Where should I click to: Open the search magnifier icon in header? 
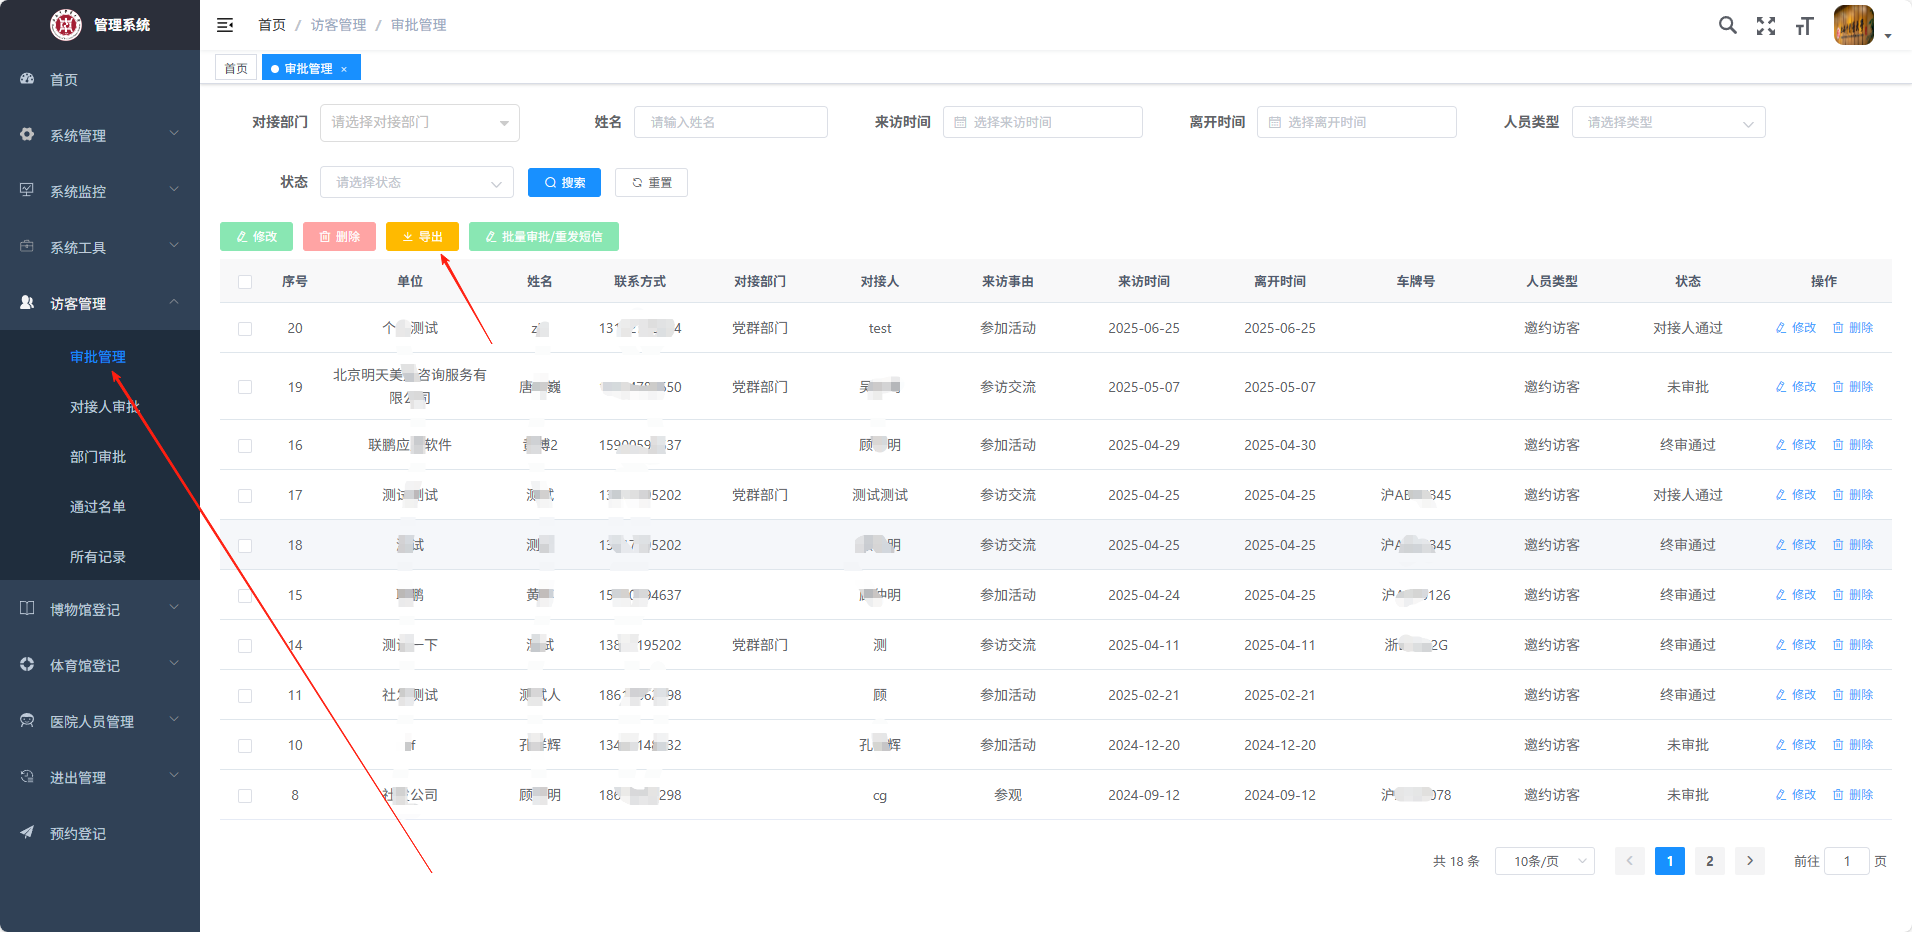point(1727,26)
